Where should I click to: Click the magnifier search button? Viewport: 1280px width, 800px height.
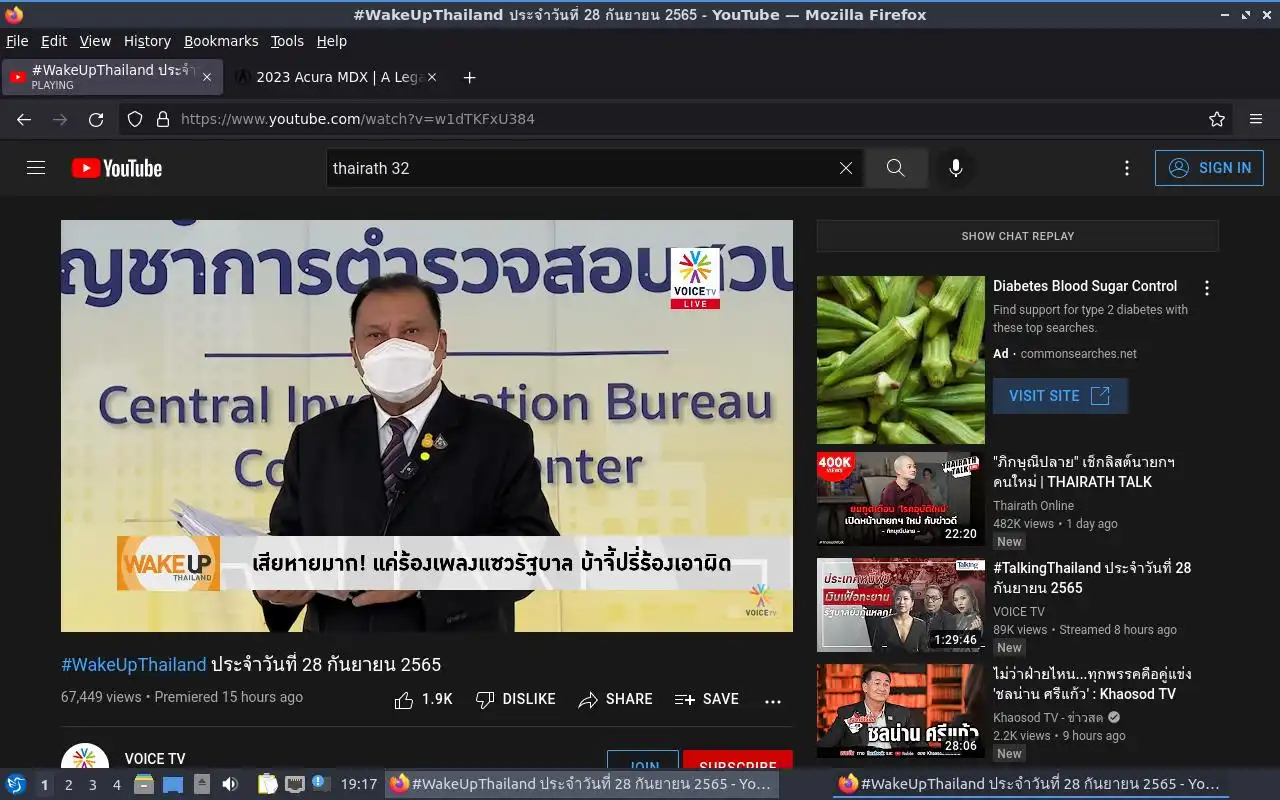[896, 168]
